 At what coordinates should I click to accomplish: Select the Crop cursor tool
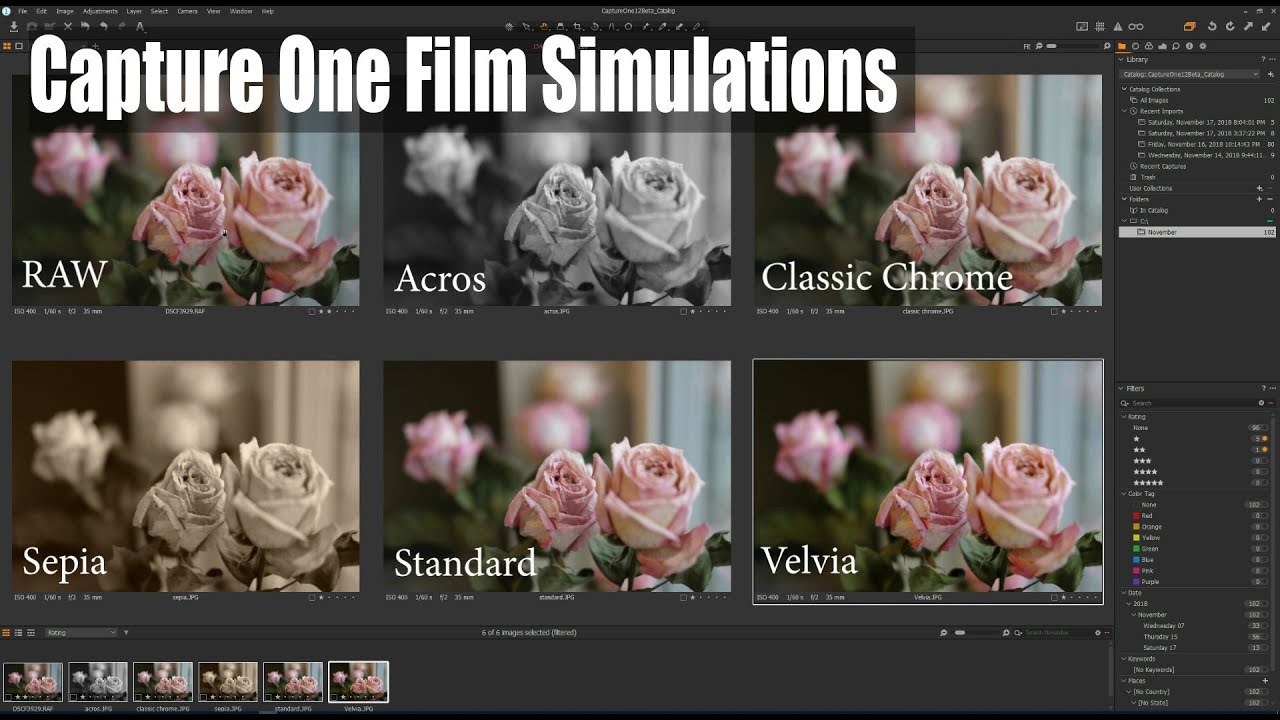point(577,26)
